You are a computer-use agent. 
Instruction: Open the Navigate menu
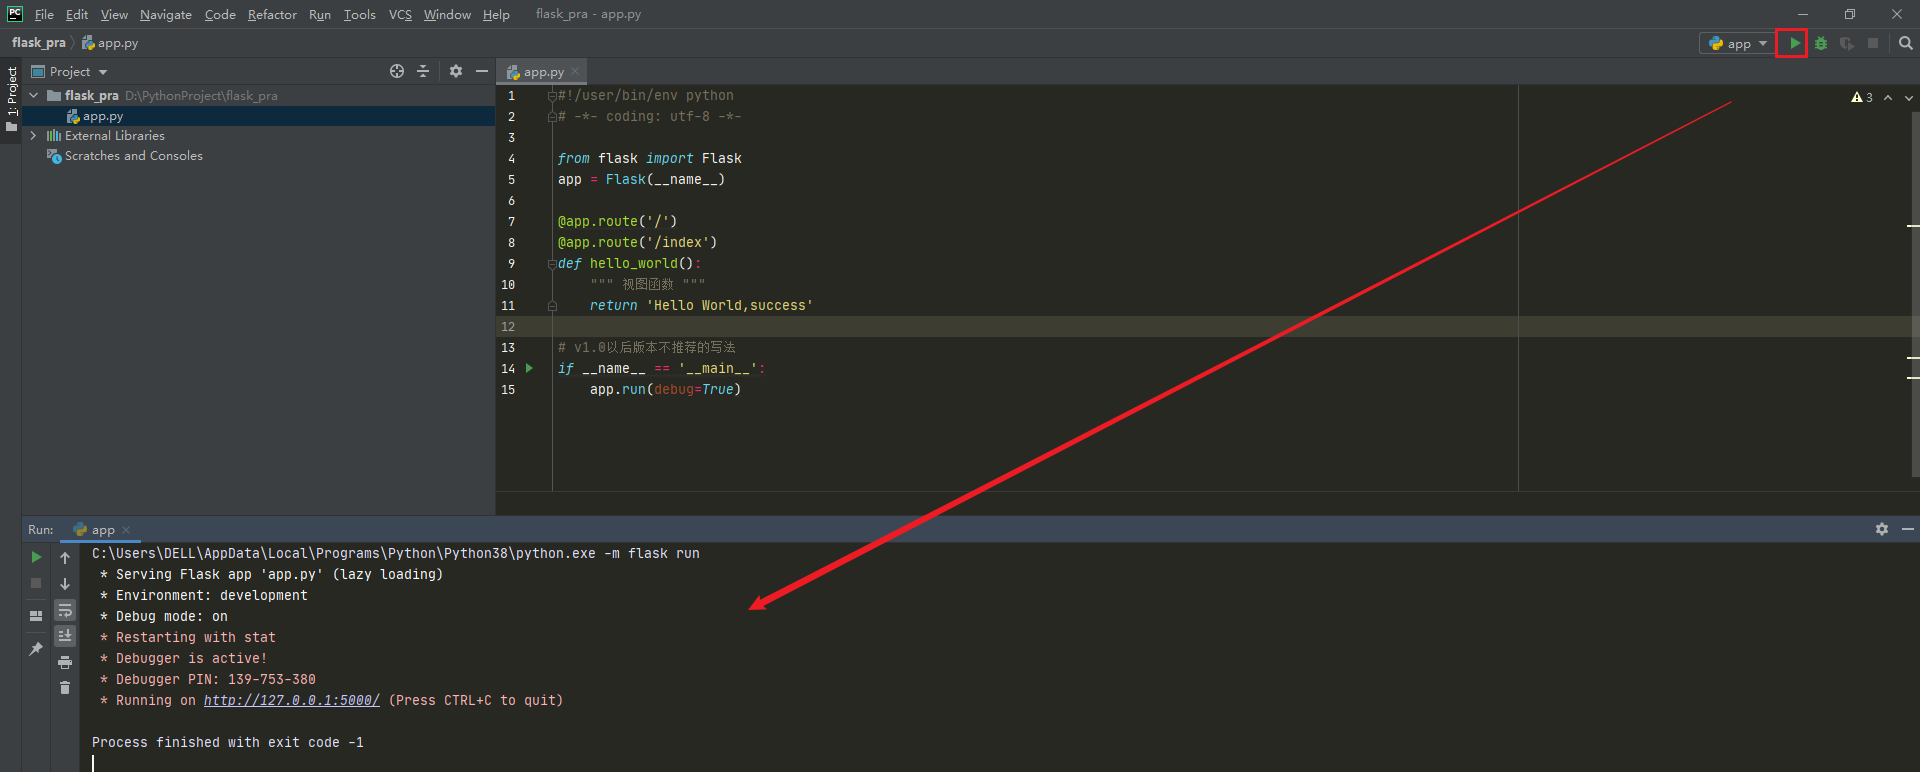(x=166, y=14)
